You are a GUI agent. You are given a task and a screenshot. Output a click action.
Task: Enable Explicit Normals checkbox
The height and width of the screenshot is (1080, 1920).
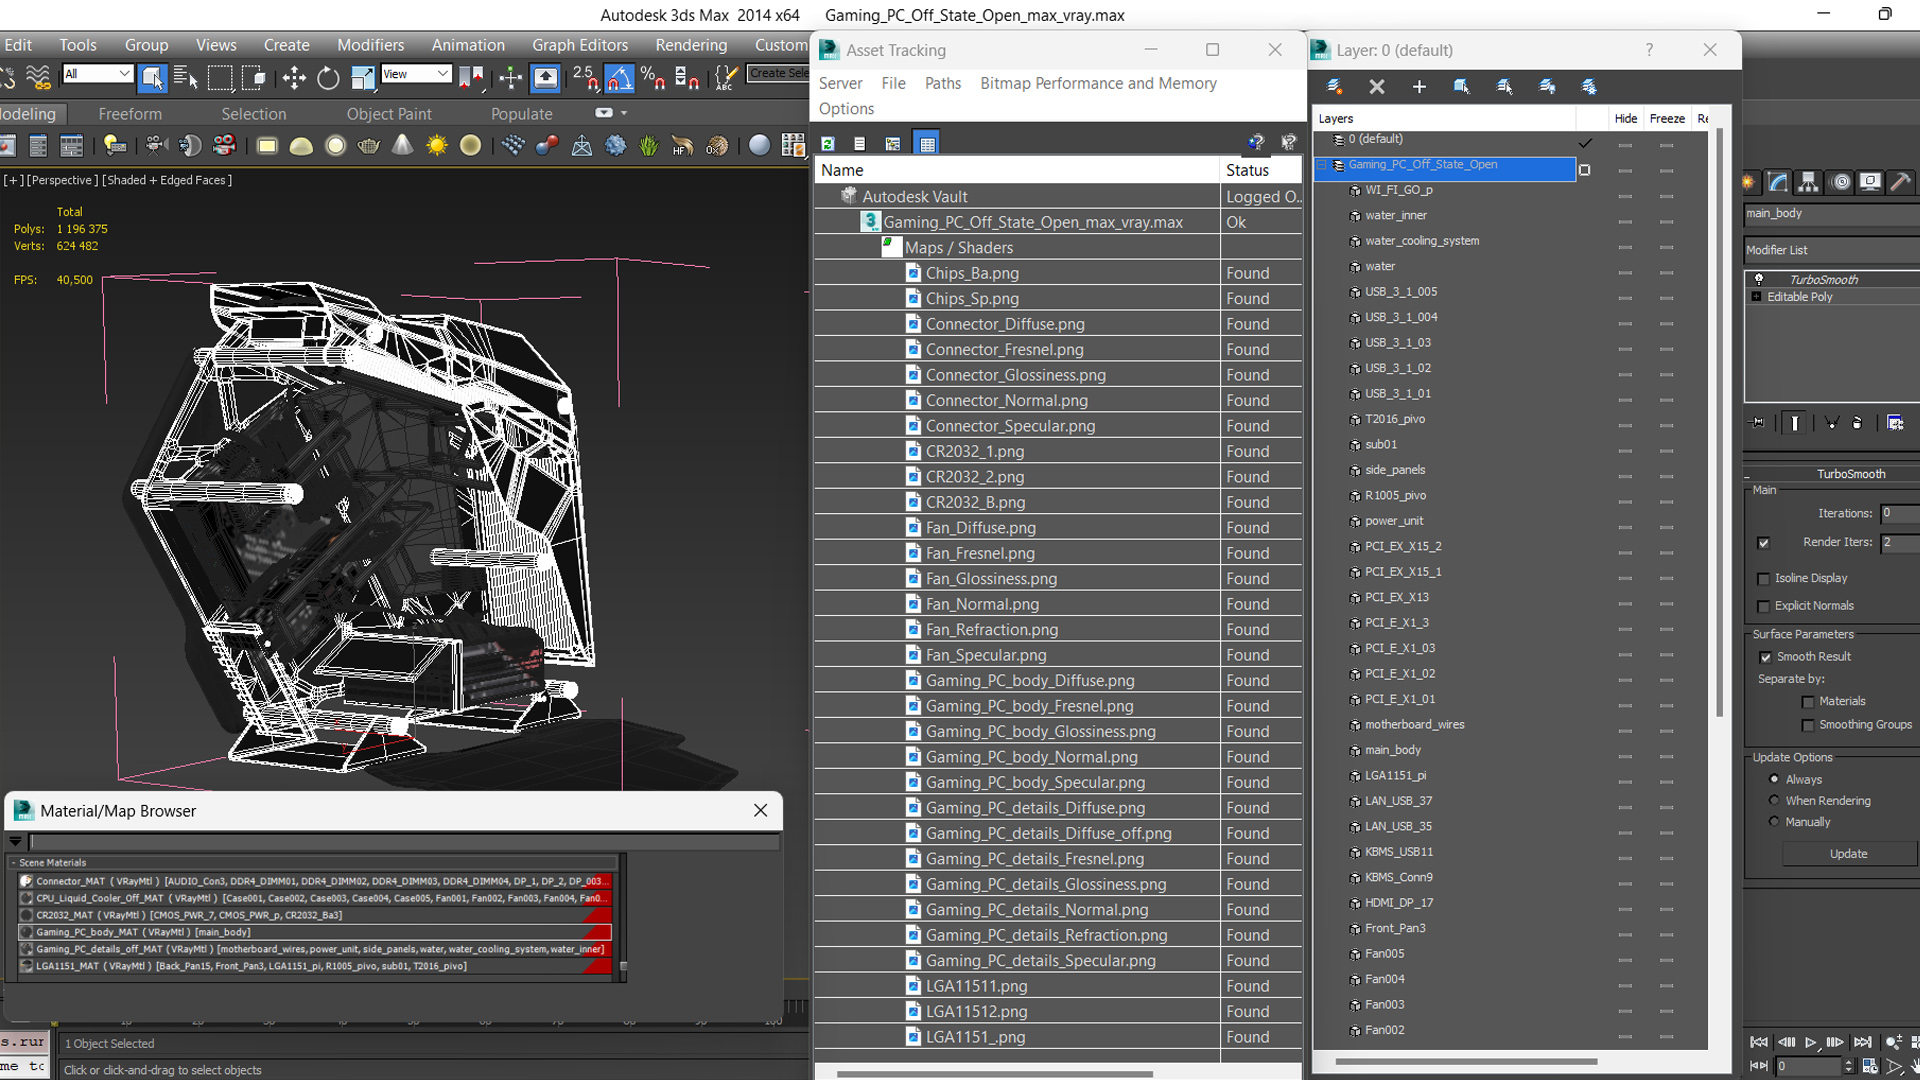(1764, 606)
